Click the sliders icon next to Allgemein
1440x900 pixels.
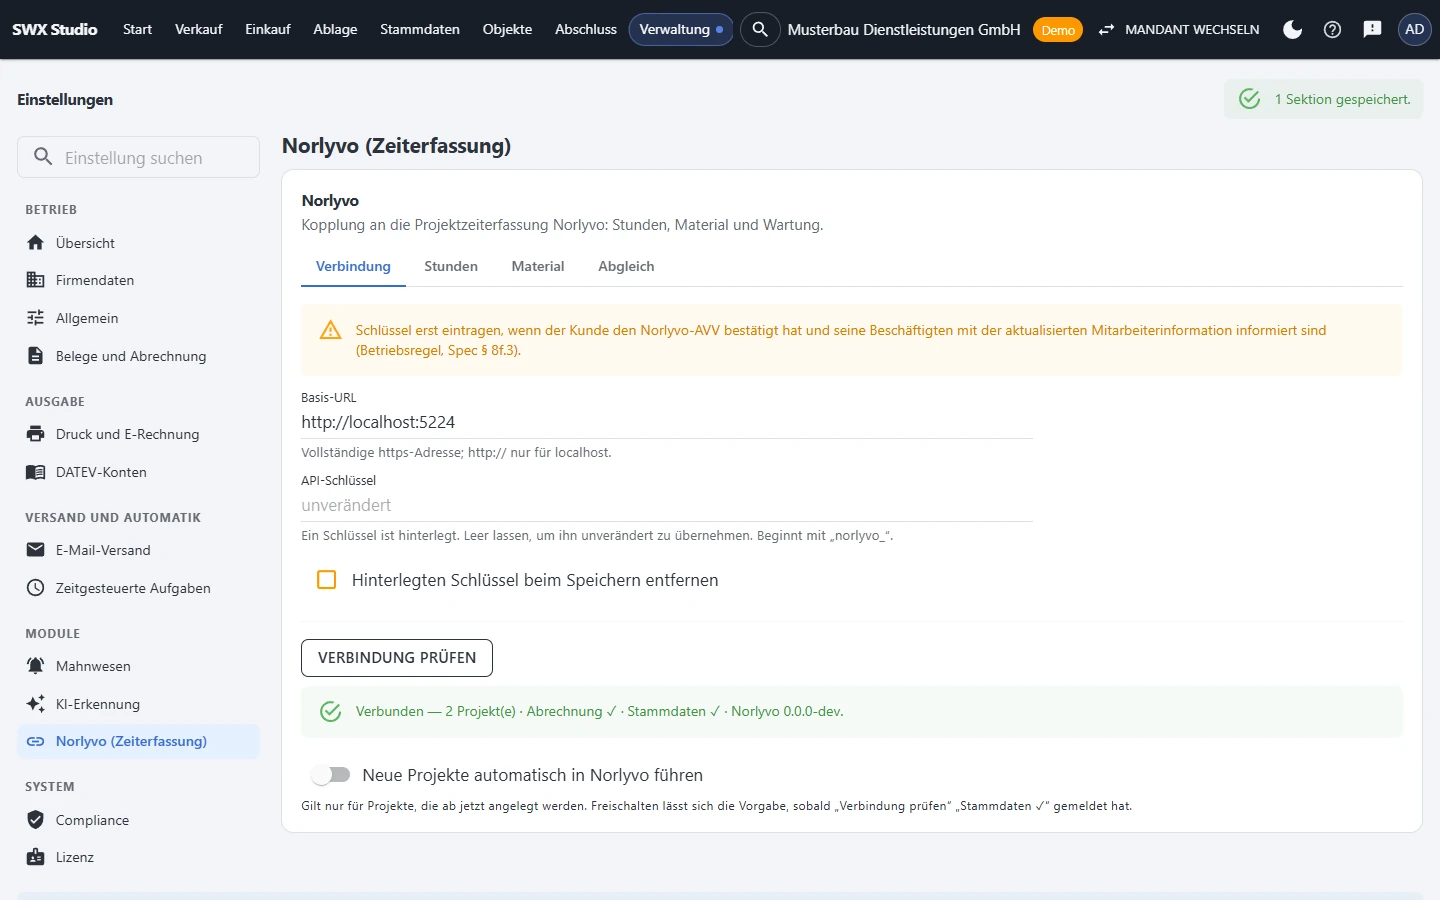click(x=36, y=318)
